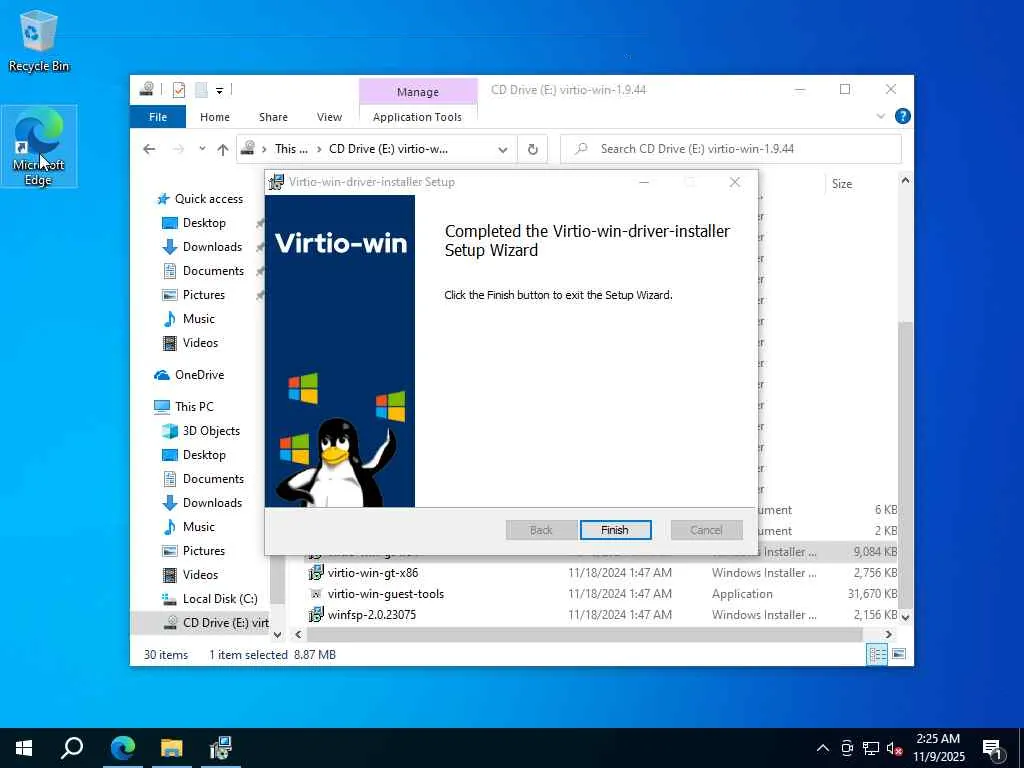
Task: Open pinned Pictures under Quick access
Action: (x=203, y=295)
